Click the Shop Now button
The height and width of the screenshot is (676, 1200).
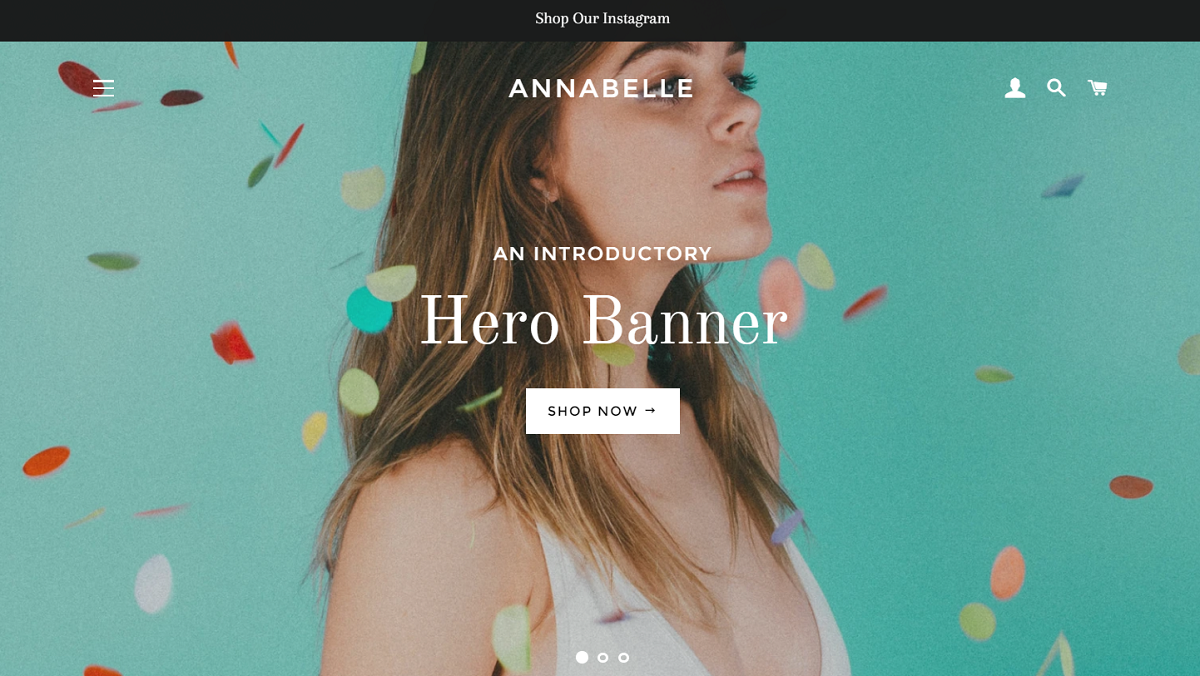(603, 411)
